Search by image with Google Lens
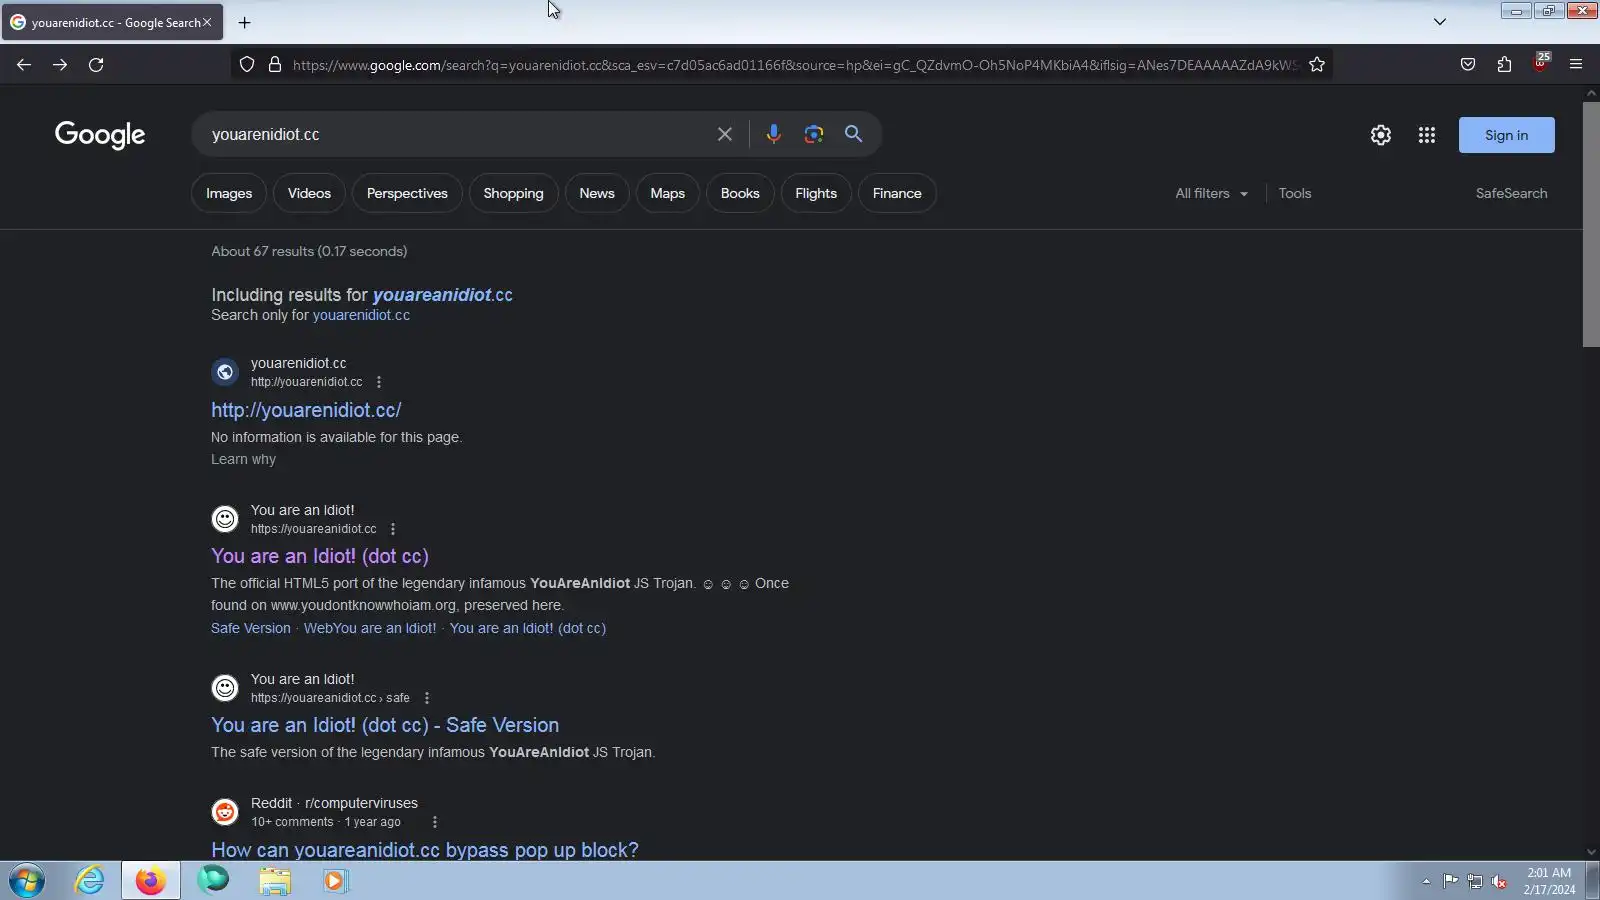 click(814, 134)
